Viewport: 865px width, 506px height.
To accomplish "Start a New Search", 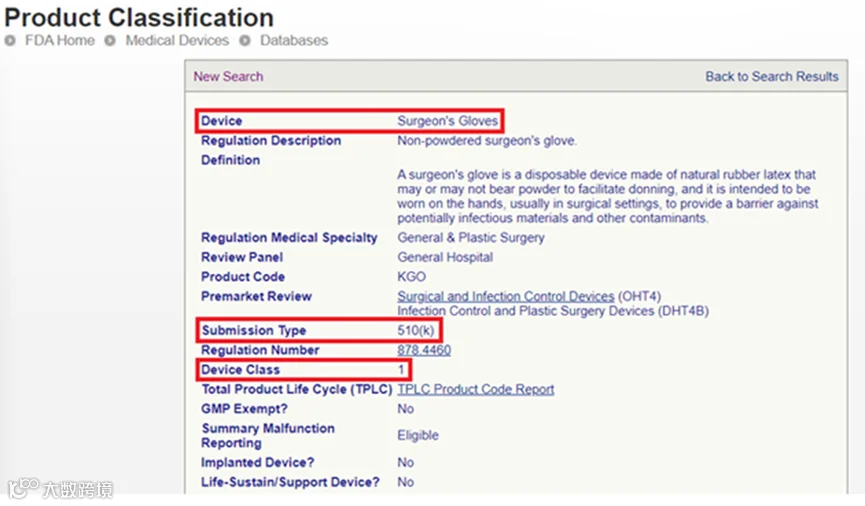I will click(x=228, y=77).
